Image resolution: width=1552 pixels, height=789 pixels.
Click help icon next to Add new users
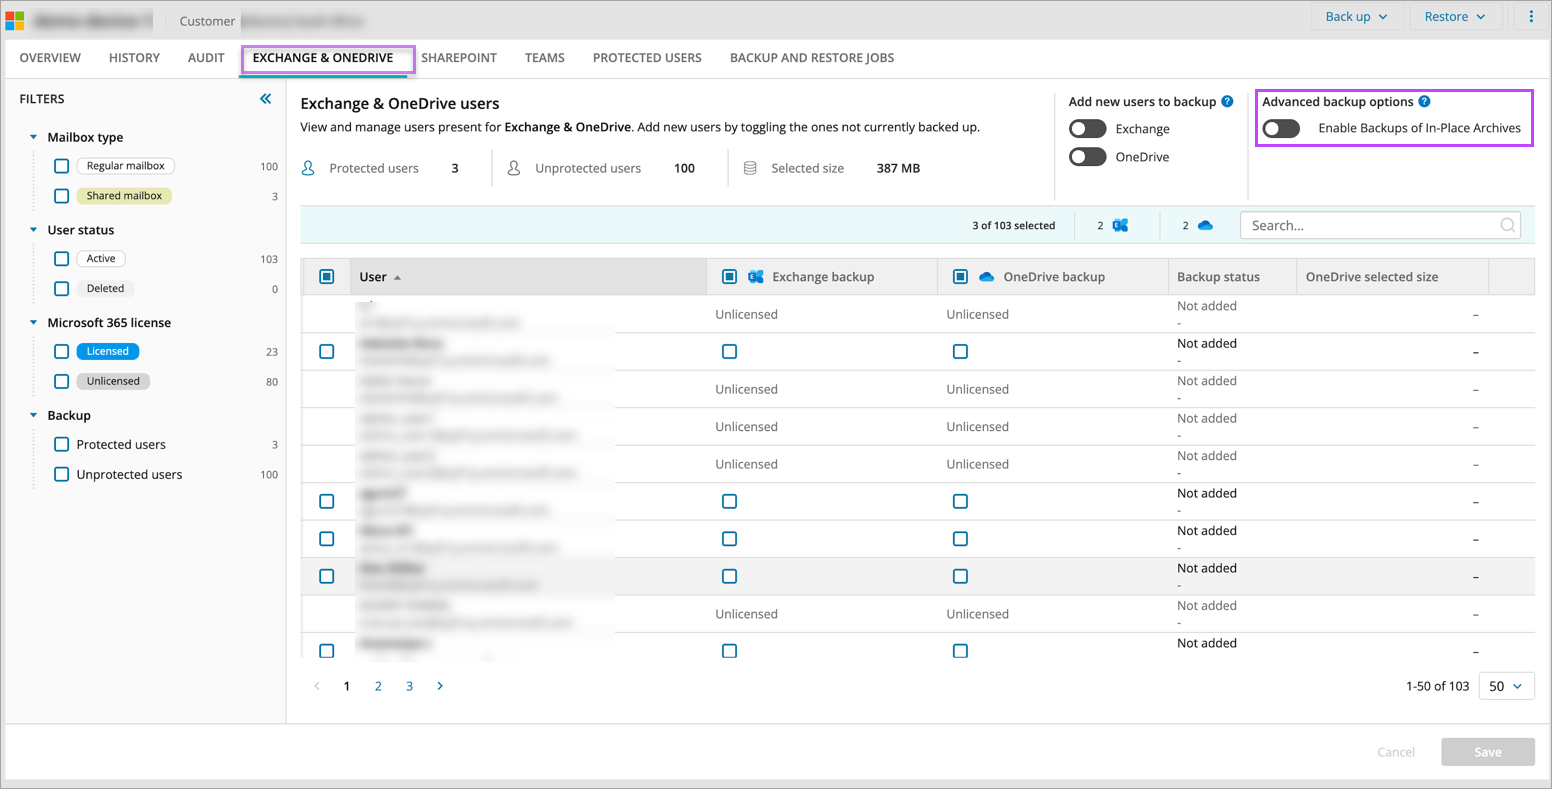1227,101
